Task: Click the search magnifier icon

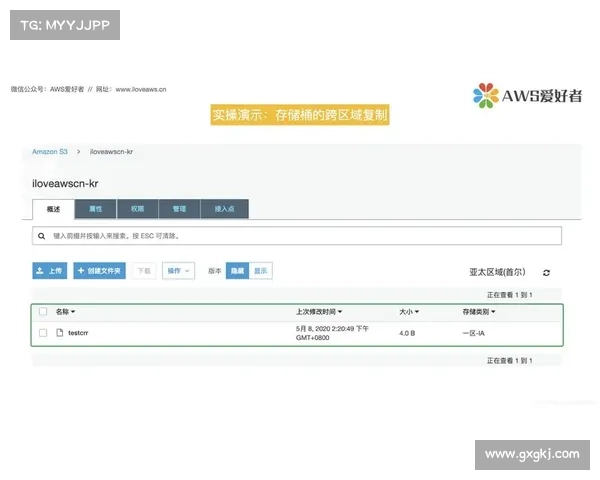Action: (41, 236)
